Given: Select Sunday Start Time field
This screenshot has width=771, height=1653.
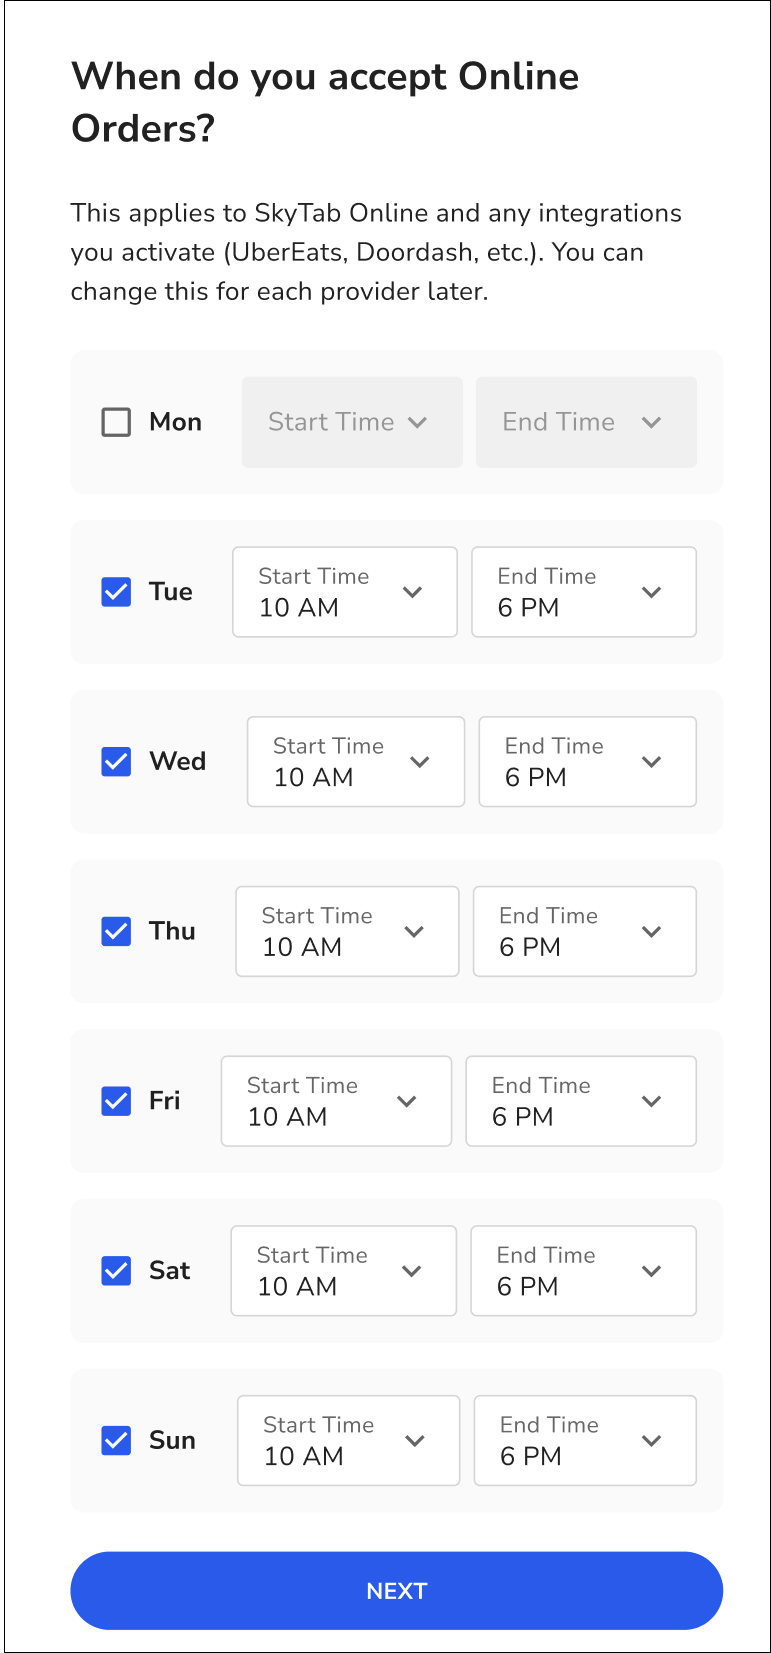Looking at the screenshot, I should [347, 1441].
